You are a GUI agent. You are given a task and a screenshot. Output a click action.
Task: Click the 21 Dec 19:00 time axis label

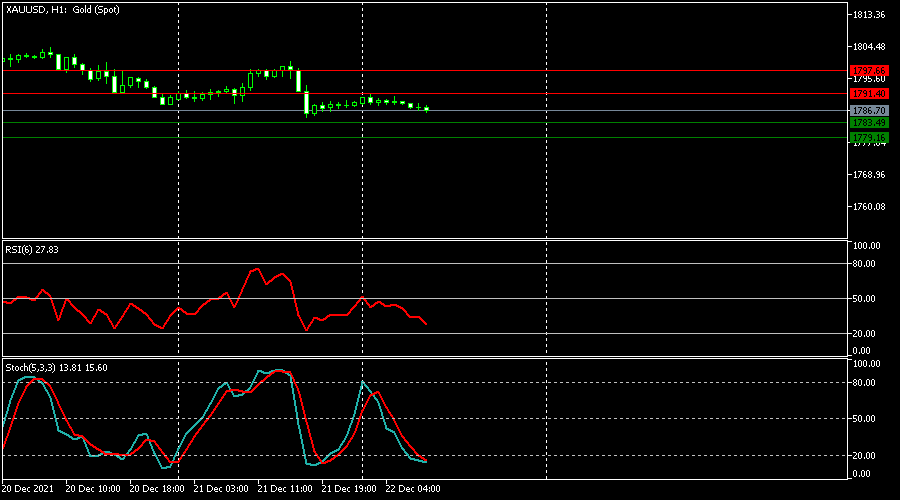pyautogui.click(x=349, y=489)
